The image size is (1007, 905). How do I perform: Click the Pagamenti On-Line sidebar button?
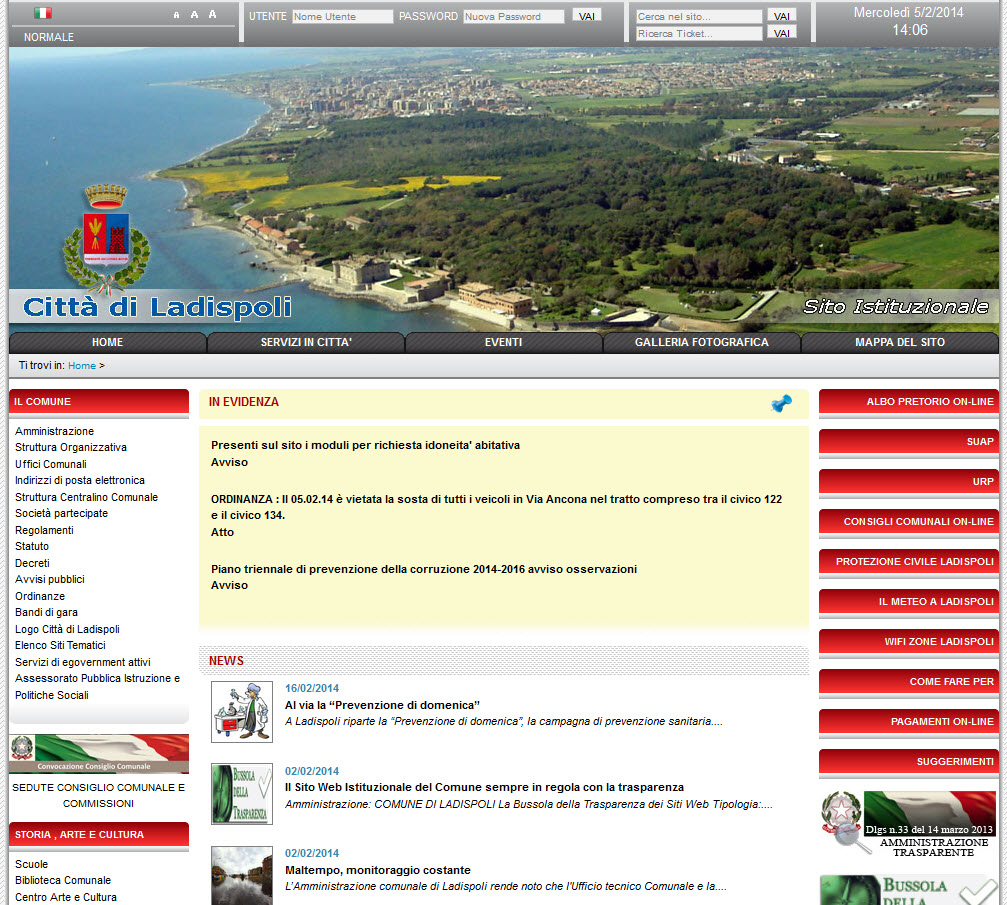point(908,722)
